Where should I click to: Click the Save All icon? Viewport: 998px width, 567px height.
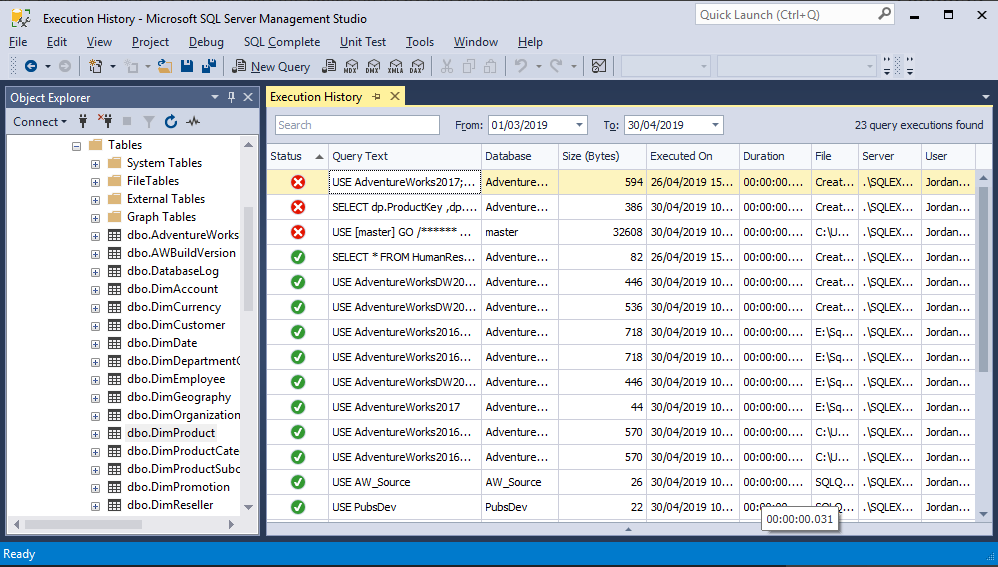209,66
